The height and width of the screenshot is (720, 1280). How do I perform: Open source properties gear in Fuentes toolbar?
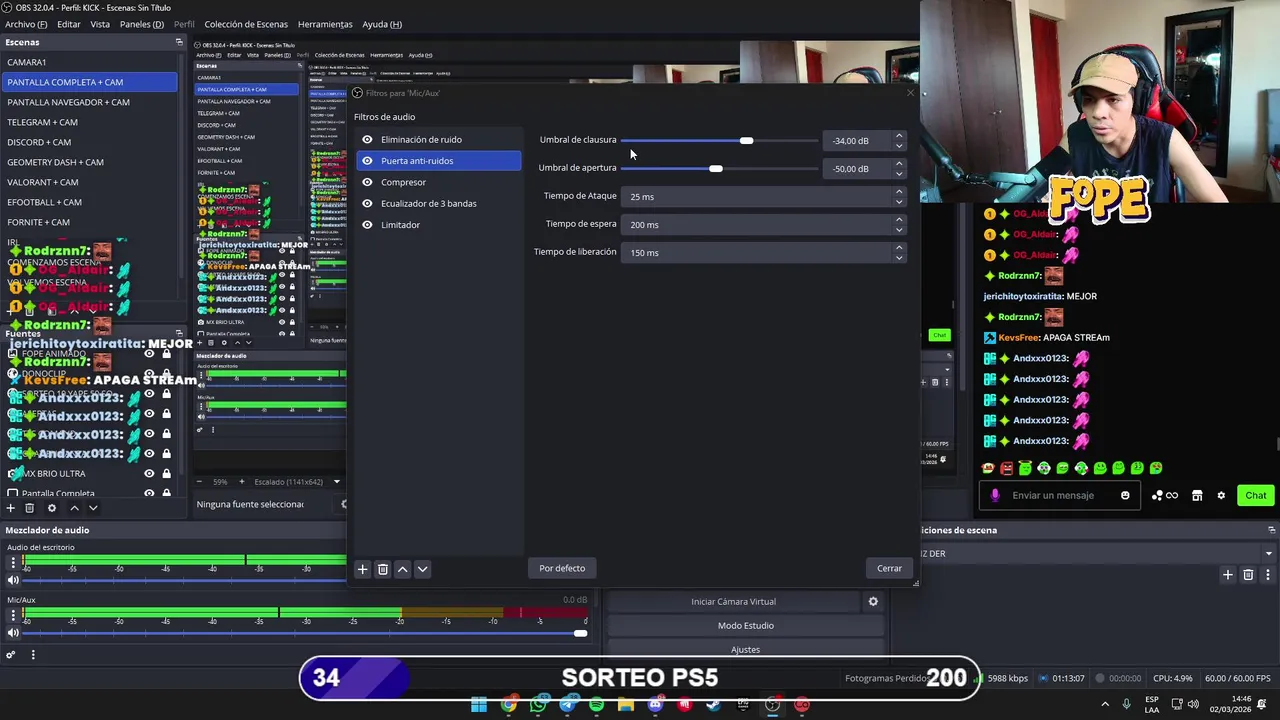52,508
